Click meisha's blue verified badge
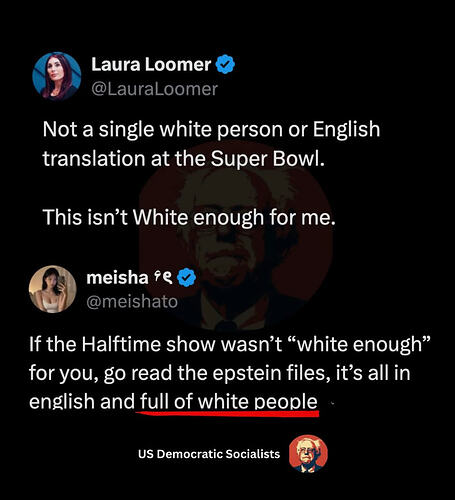 (x=187, y=278)
